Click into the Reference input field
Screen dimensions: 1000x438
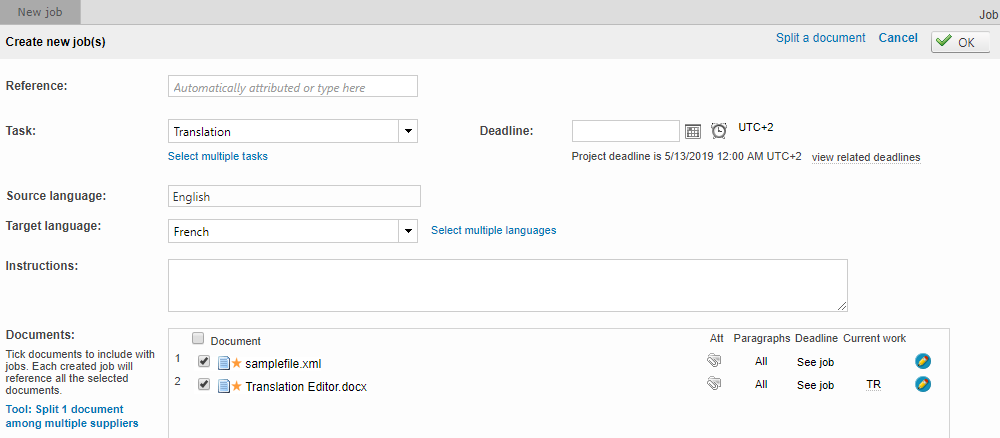293,87
